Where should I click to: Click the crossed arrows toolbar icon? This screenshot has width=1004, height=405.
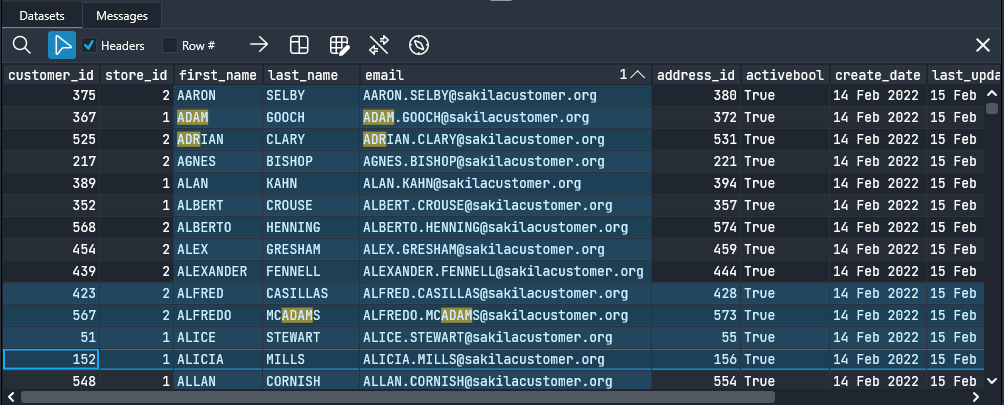click(379, 45)
